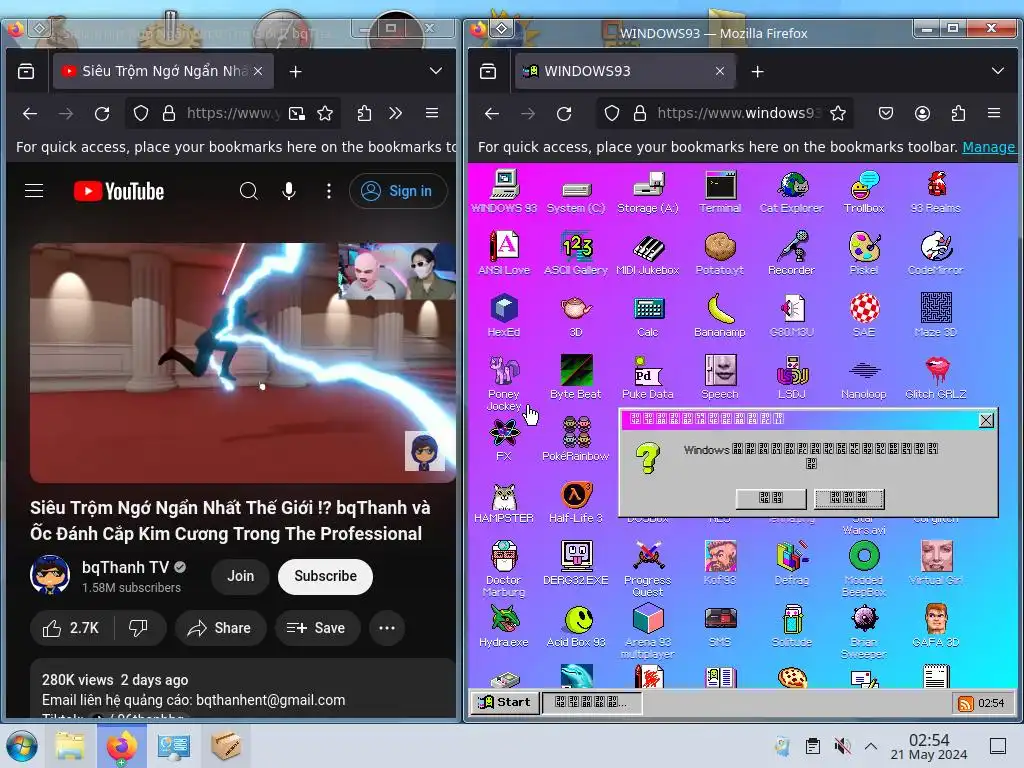Open the Acid Box 93 smiley icon
The width and height of the screenshot is (1024, 768).
pos(576,626)
